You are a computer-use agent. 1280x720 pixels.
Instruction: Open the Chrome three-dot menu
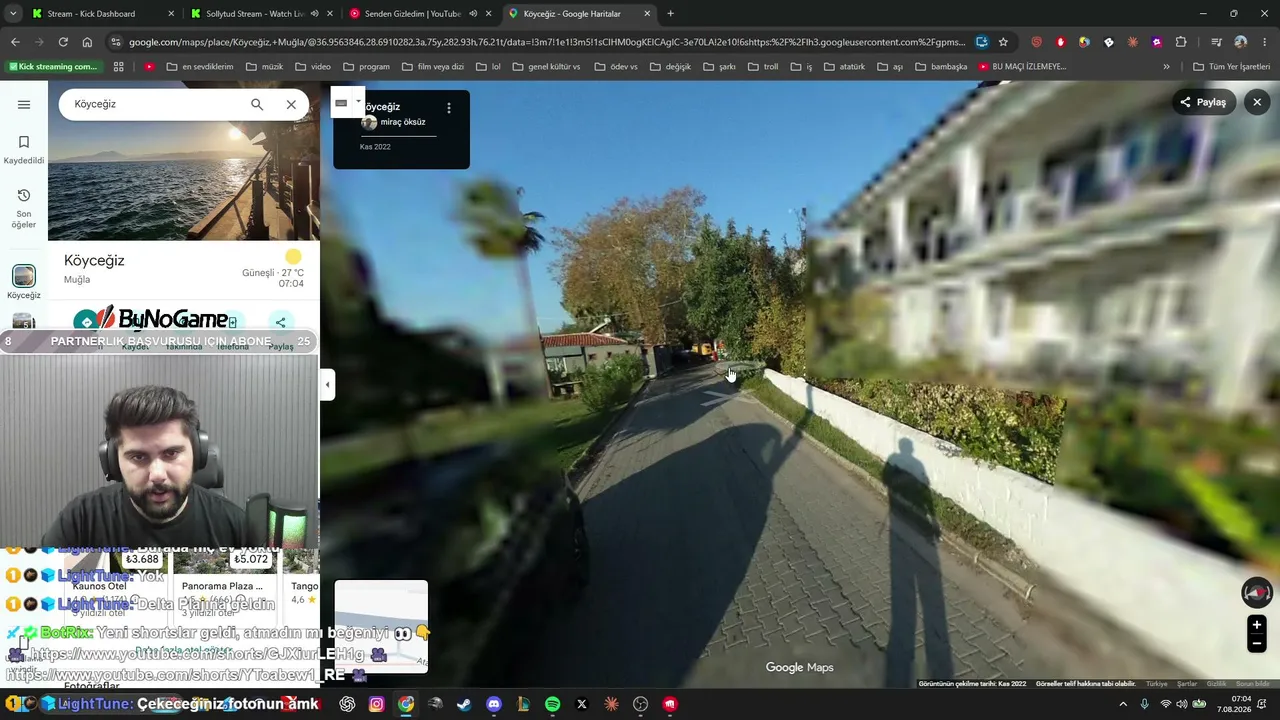click(x=1265, y=42)
